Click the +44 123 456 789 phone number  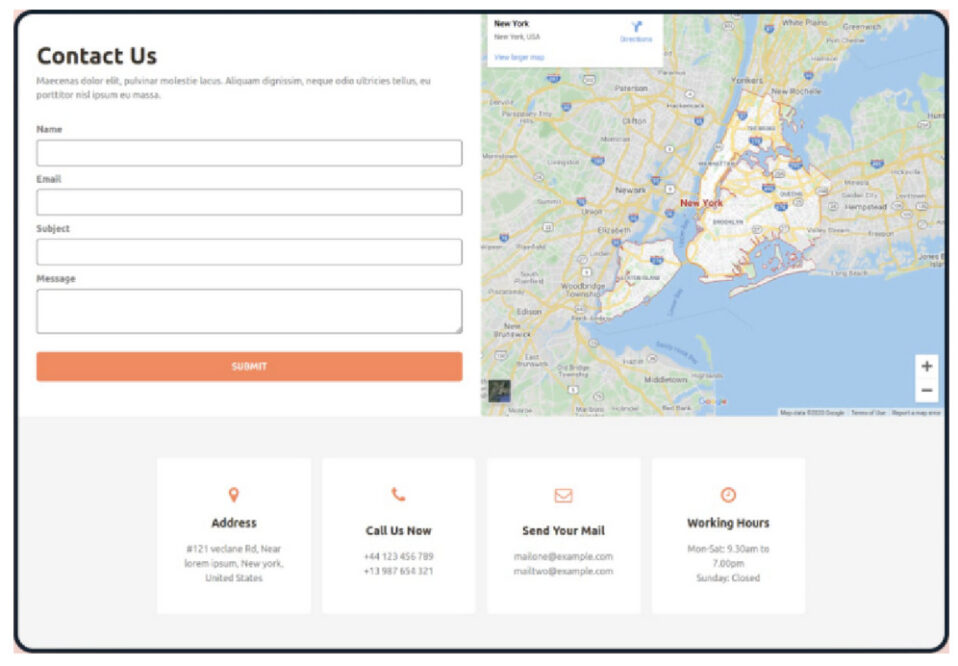pyautogui.click(x=398, y=558)
